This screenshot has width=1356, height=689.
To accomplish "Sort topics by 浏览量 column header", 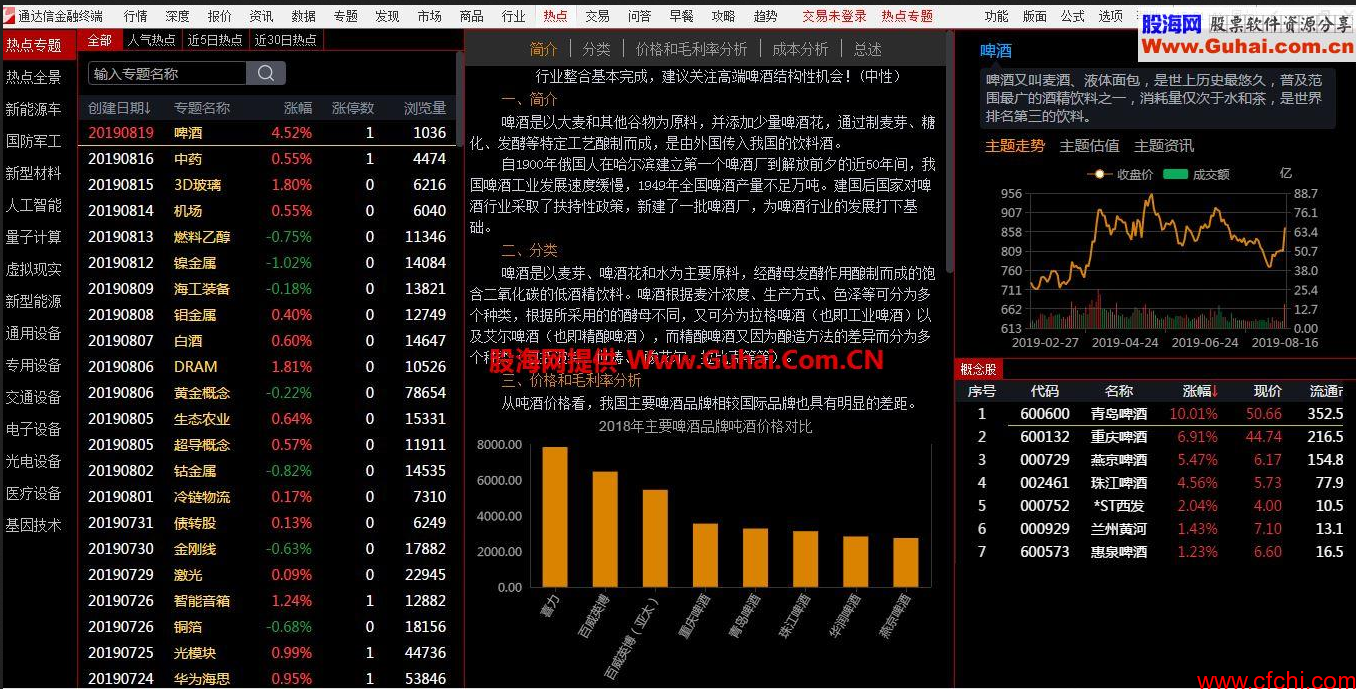I will (x=425, y=108).
